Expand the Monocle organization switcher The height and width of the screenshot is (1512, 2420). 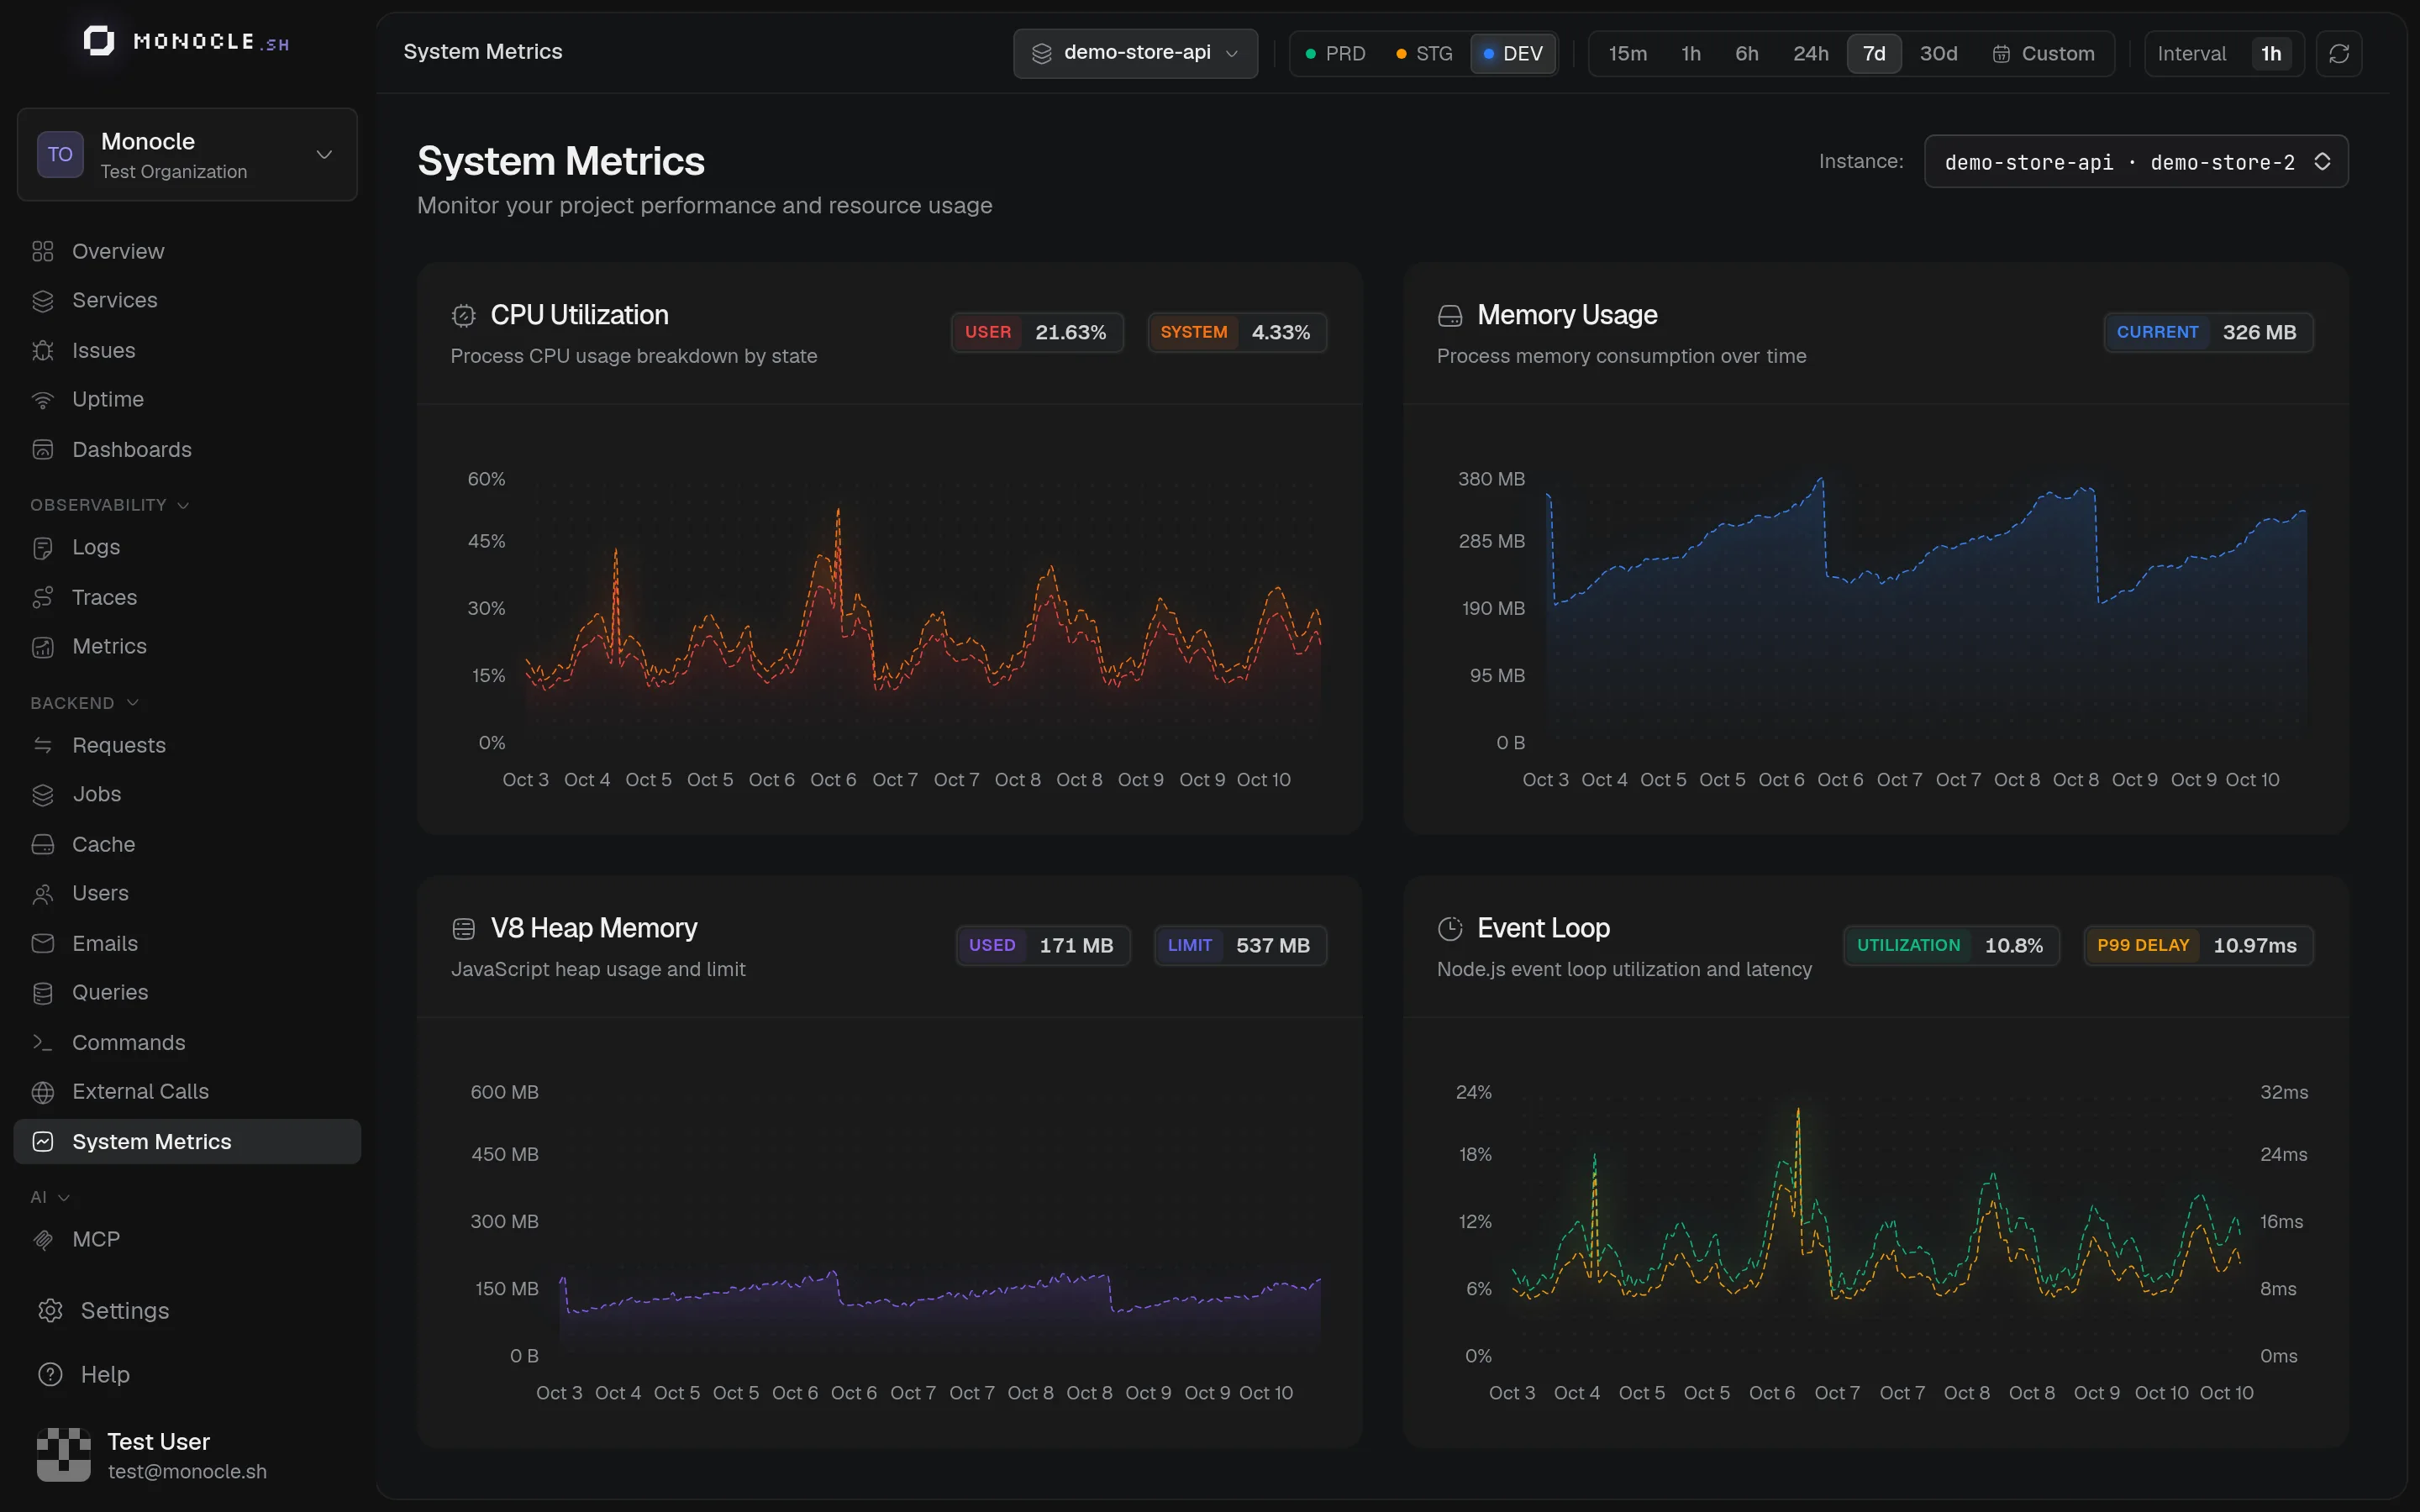187,155
